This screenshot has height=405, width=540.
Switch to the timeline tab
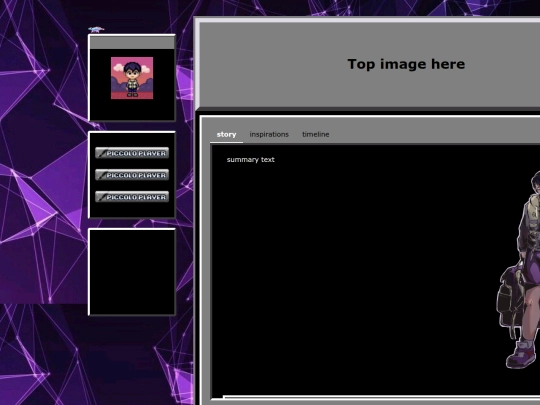coord(315,134)
